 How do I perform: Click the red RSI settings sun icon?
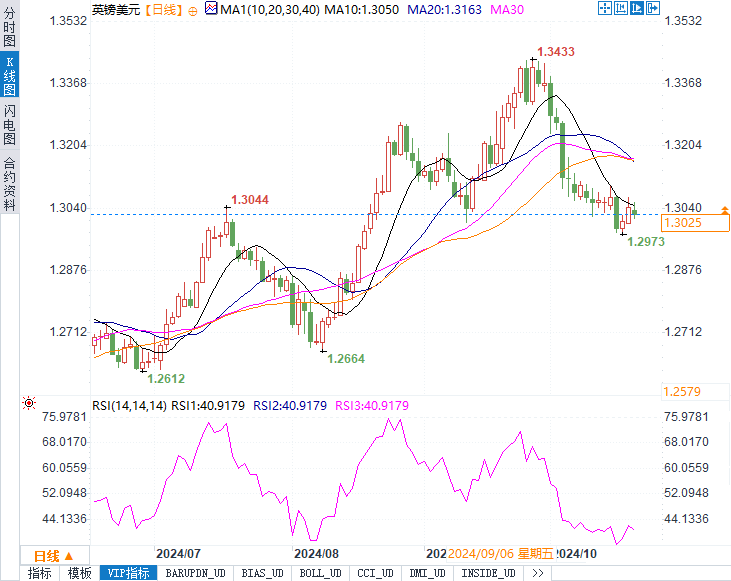coord(29,403)
